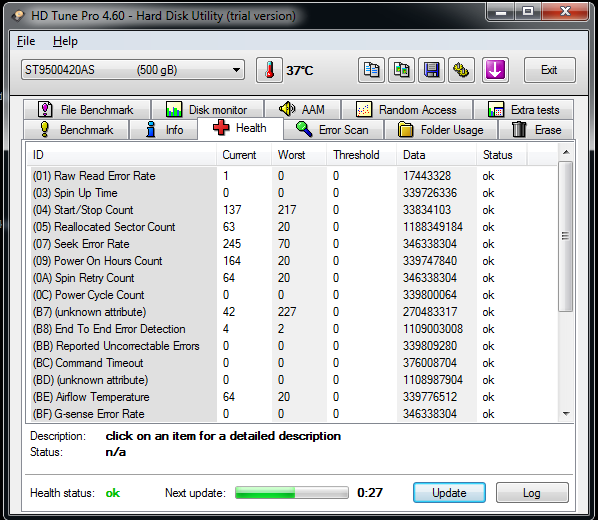Open the Help menu
The image size is (598, 520).
(65, 41)
